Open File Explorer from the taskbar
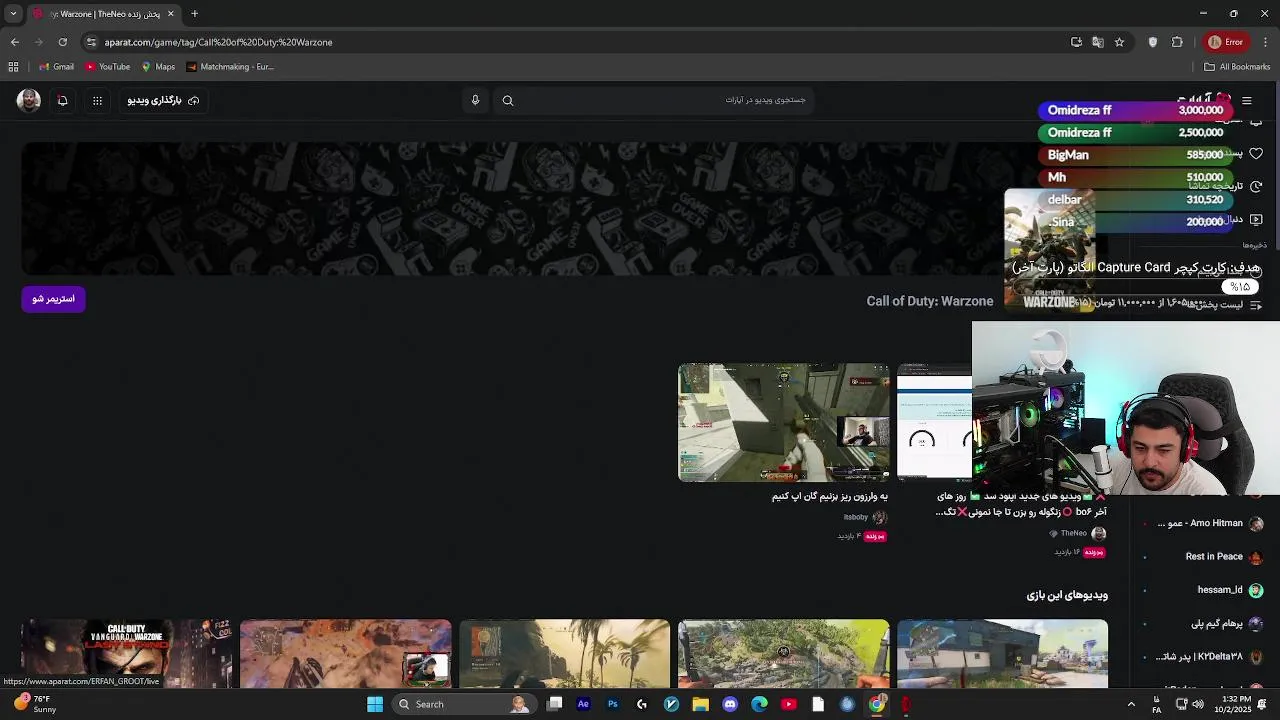Image resolution: width=1280 pixels, height=720 pixels. 701,704
